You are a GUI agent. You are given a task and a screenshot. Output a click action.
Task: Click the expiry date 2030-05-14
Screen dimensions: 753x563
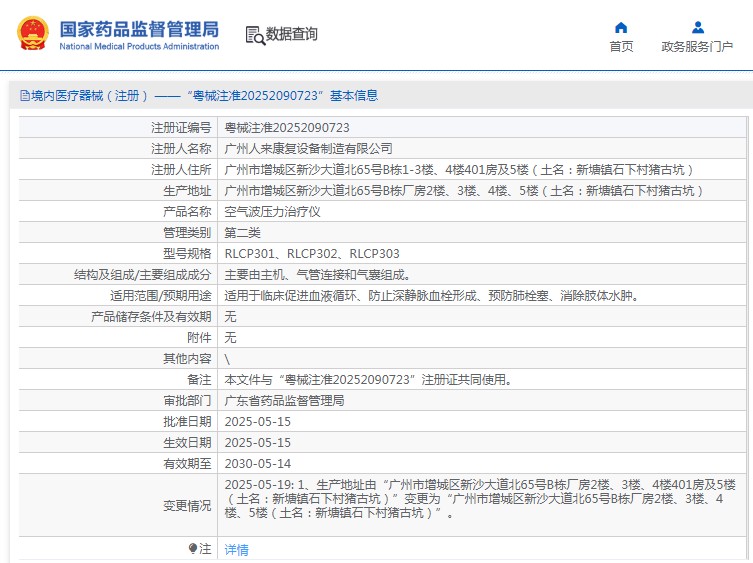257,463
